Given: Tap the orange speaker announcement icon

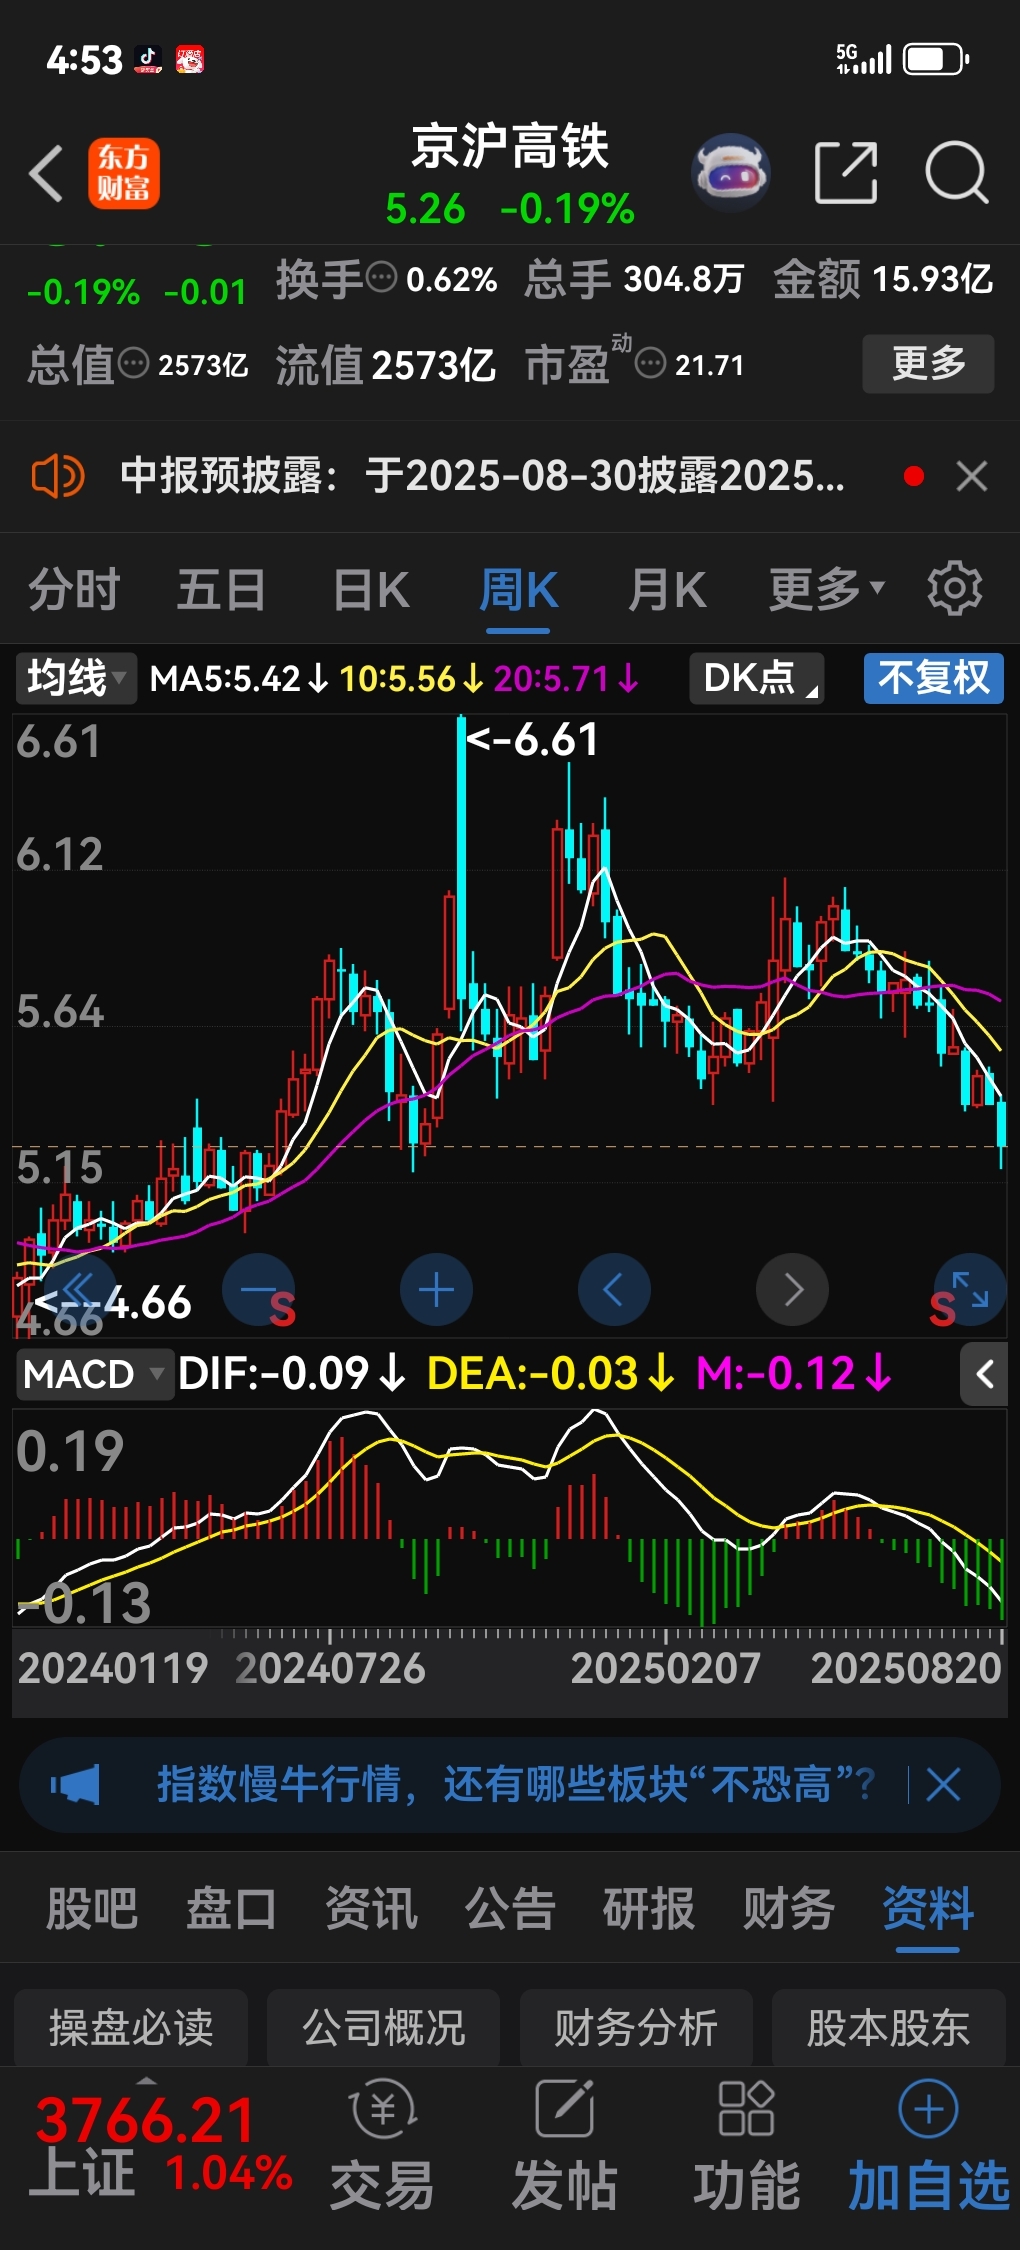Looking at the screenshot, I should (x=58, y=476).
